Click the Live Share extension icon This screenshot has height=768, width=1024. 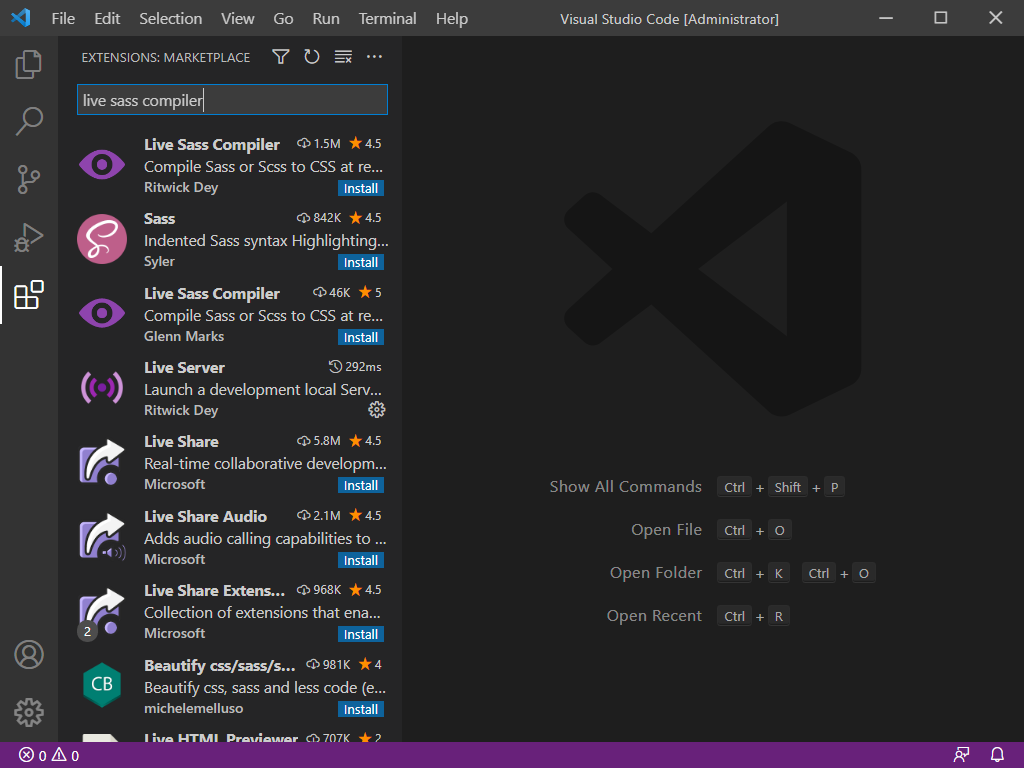102,462
